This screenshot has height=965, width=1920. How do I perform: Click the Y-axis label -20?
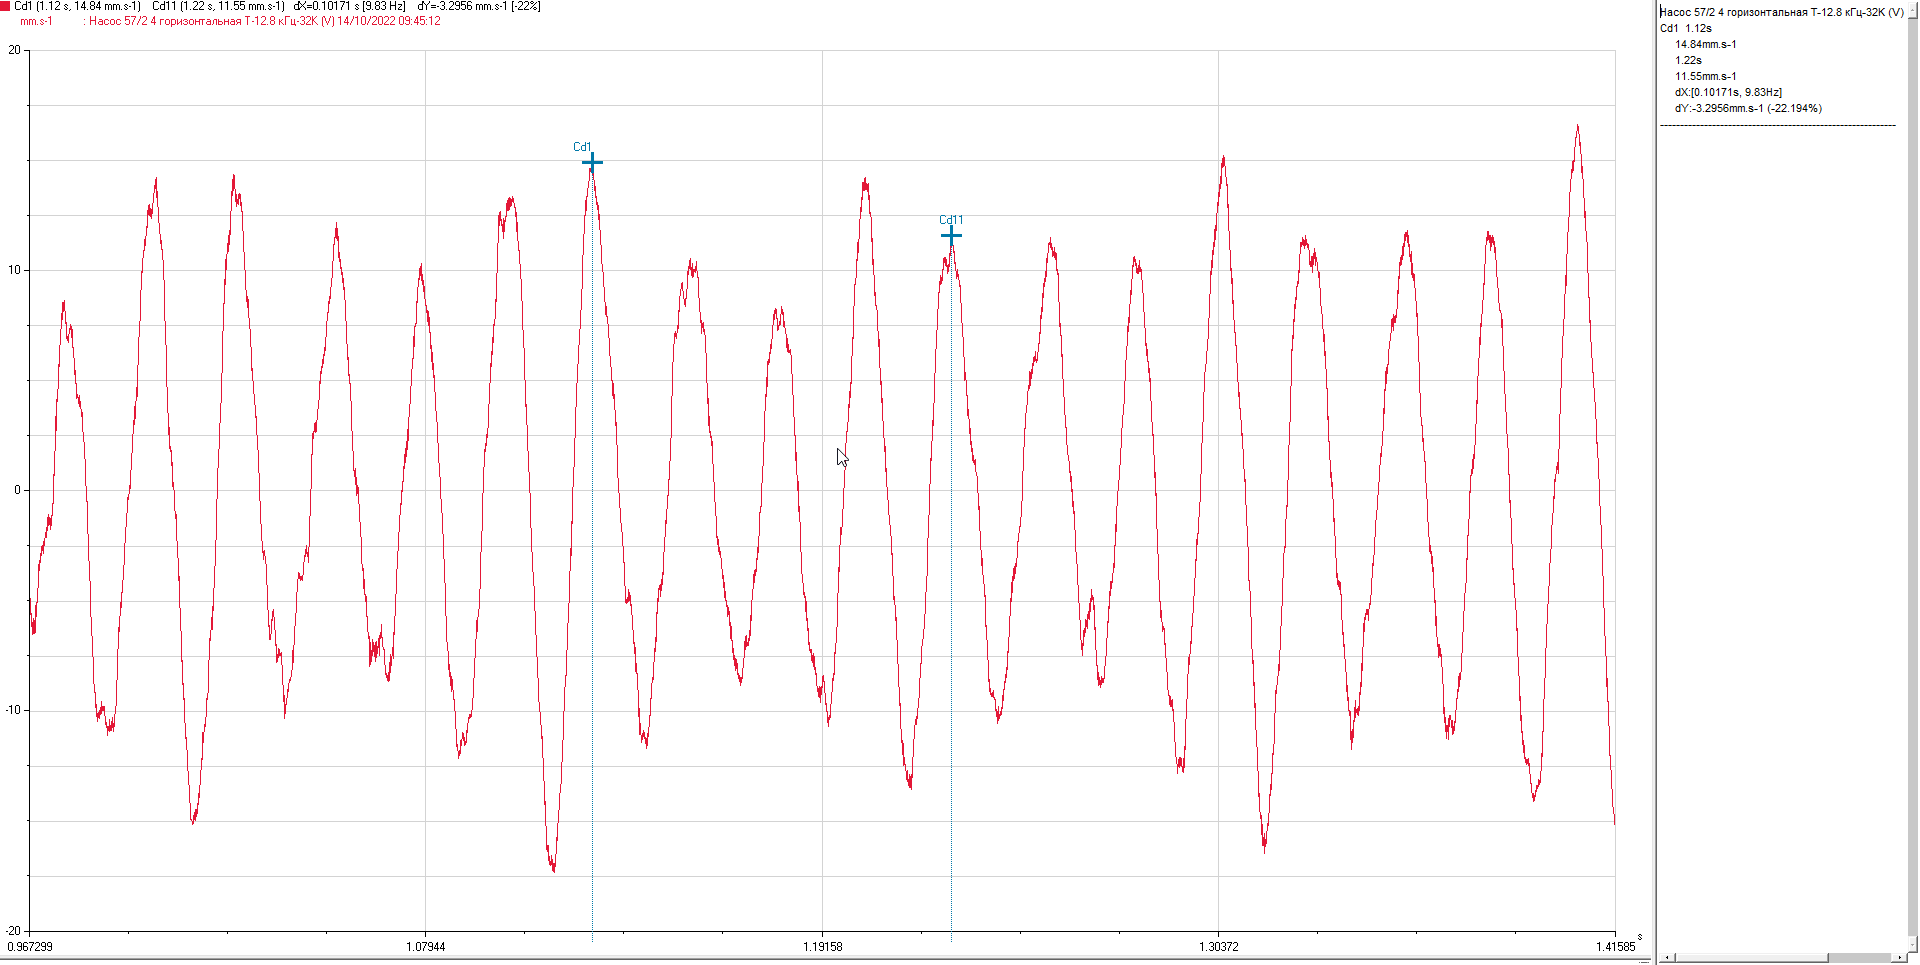click(x=12, y=931)
